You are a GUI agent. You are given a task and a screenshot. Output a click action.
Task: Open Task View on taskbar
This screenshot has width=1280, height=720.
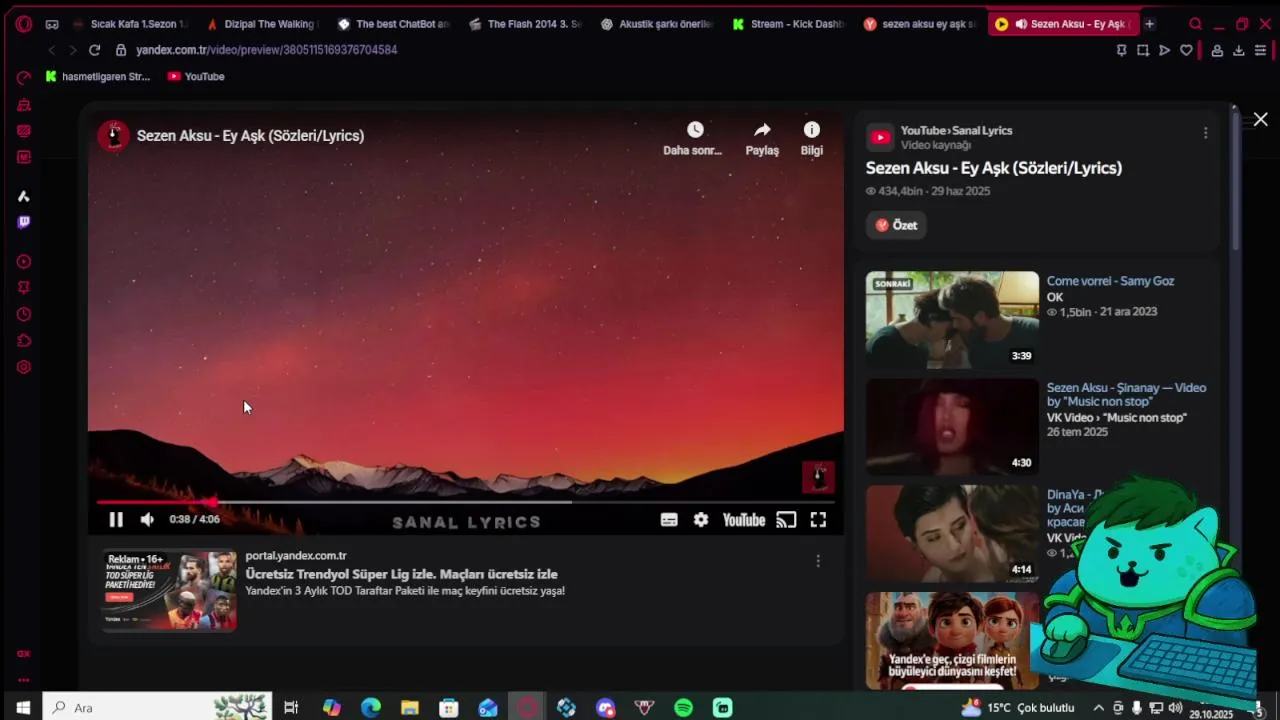291,708
